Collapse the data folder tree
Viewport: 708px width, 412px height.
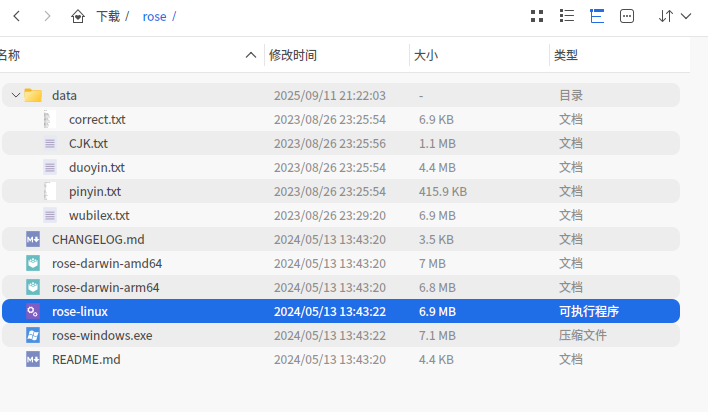[x=16, y=95]
